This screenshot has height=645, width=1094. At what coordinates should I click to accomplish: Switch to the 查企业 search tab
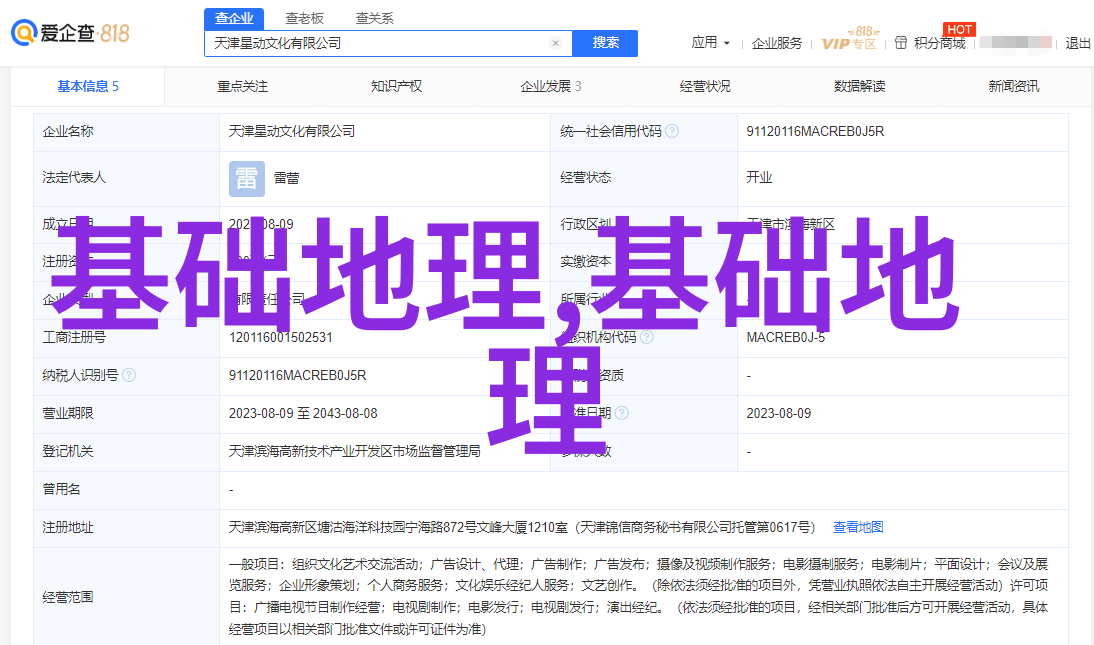coord(234,19)
